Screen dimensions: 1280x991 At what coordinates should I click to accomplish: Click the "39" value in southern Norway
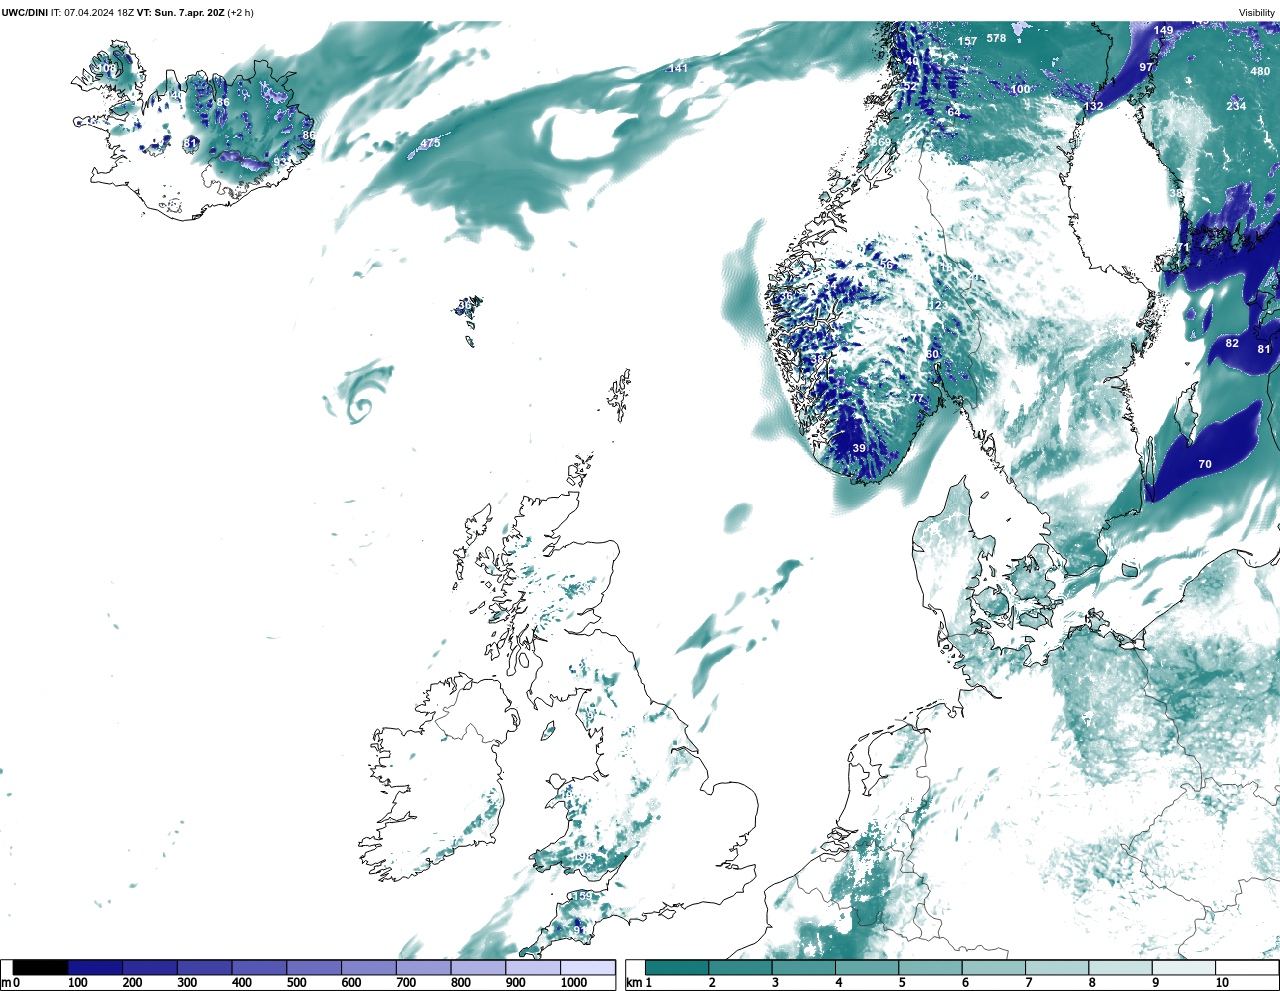[859, 448]
